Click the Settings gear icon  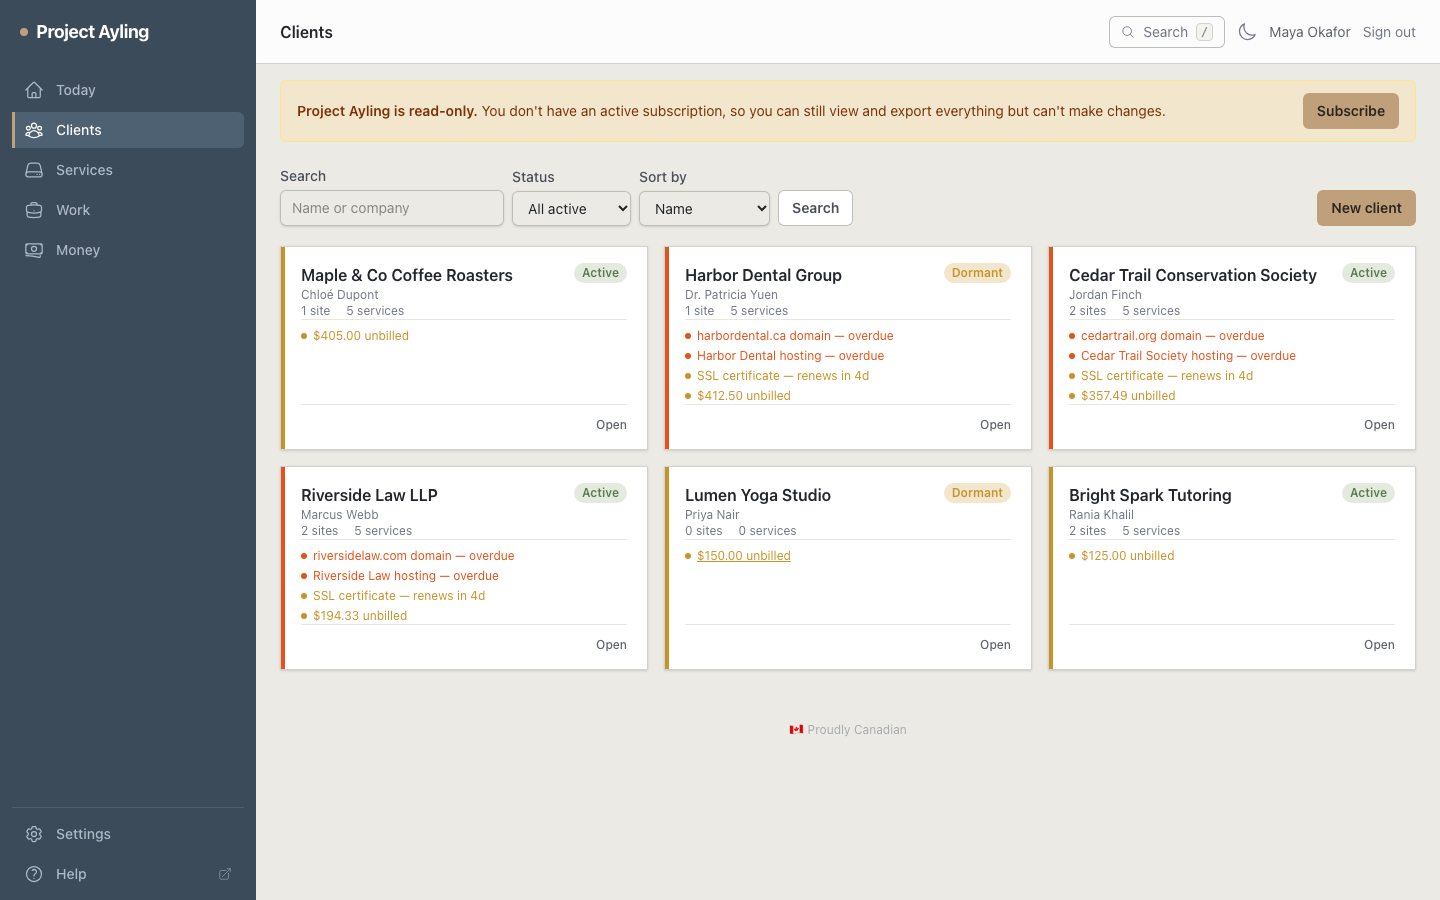click(34, 834)
